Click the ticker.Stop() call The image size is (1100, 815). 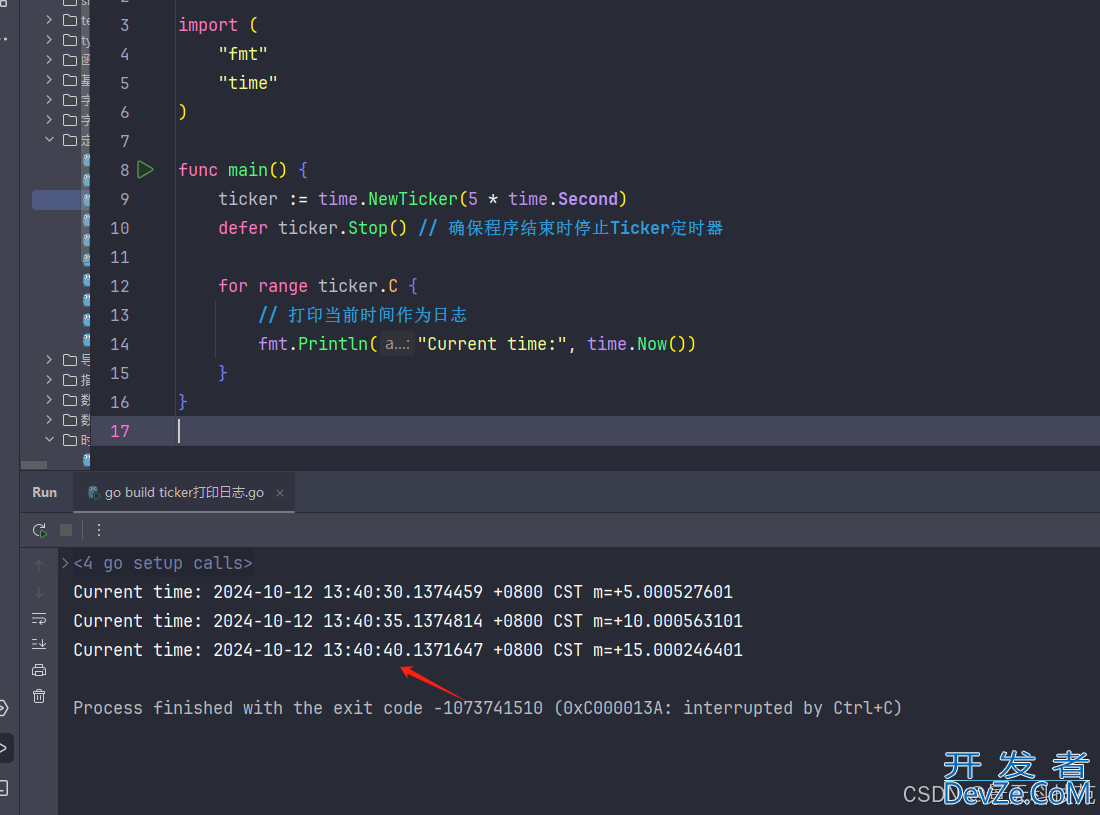[x=342, y=228]
